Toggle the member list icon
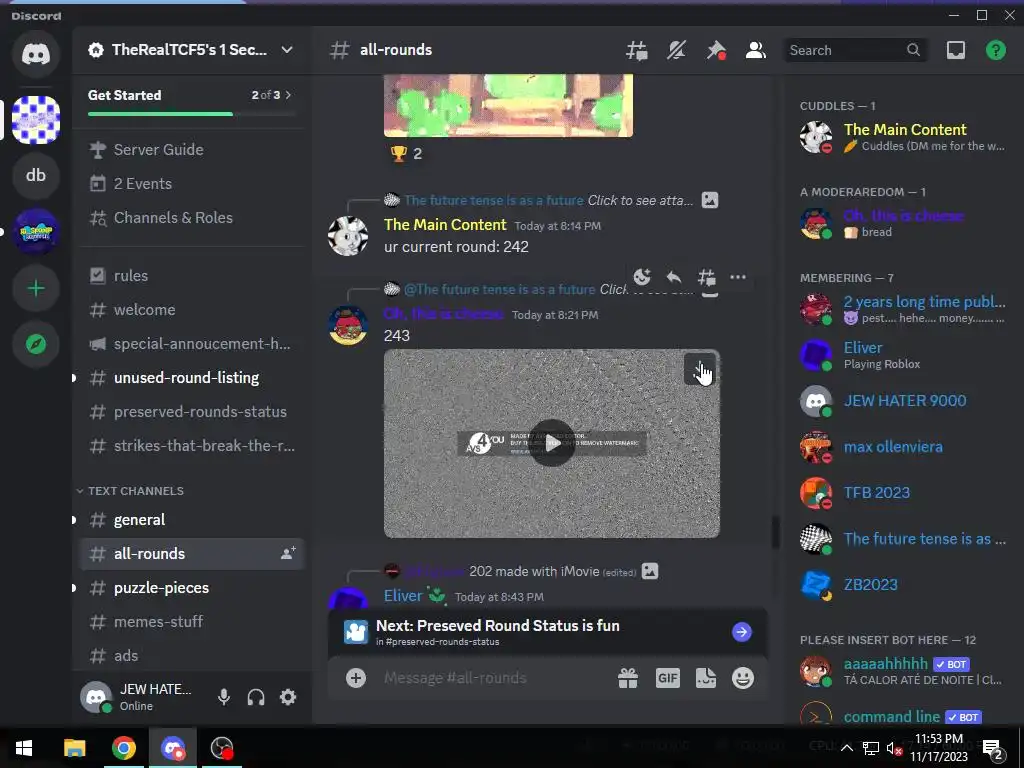 [x=756, y=50]
